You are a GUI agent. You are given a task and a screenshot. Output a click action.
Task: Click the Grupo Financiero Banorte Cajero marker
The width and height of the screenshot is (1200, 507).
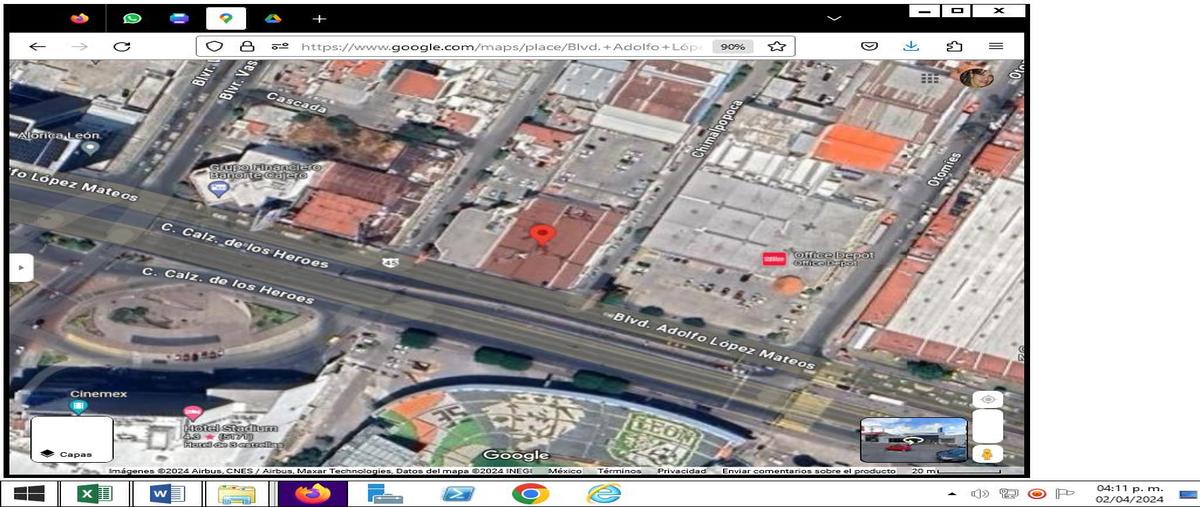[x=219, y=187]
